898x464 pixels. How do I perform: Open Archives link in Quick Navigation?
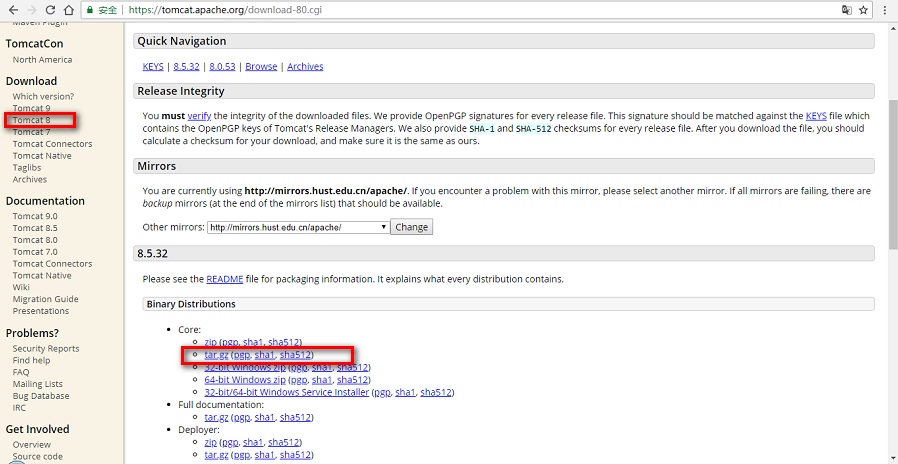pyautogui.click(x=305, y=66)
